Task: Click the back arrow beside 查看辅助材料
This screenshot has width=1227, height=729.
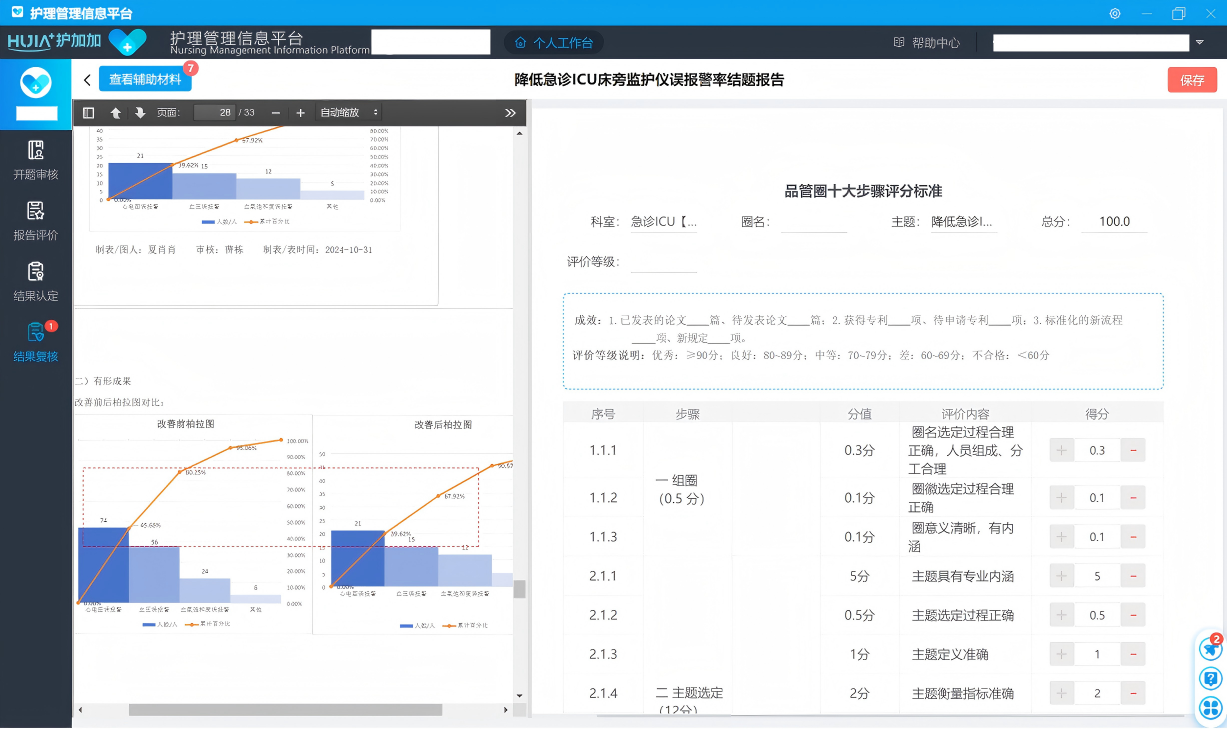Action: click(x=87, y=80)
